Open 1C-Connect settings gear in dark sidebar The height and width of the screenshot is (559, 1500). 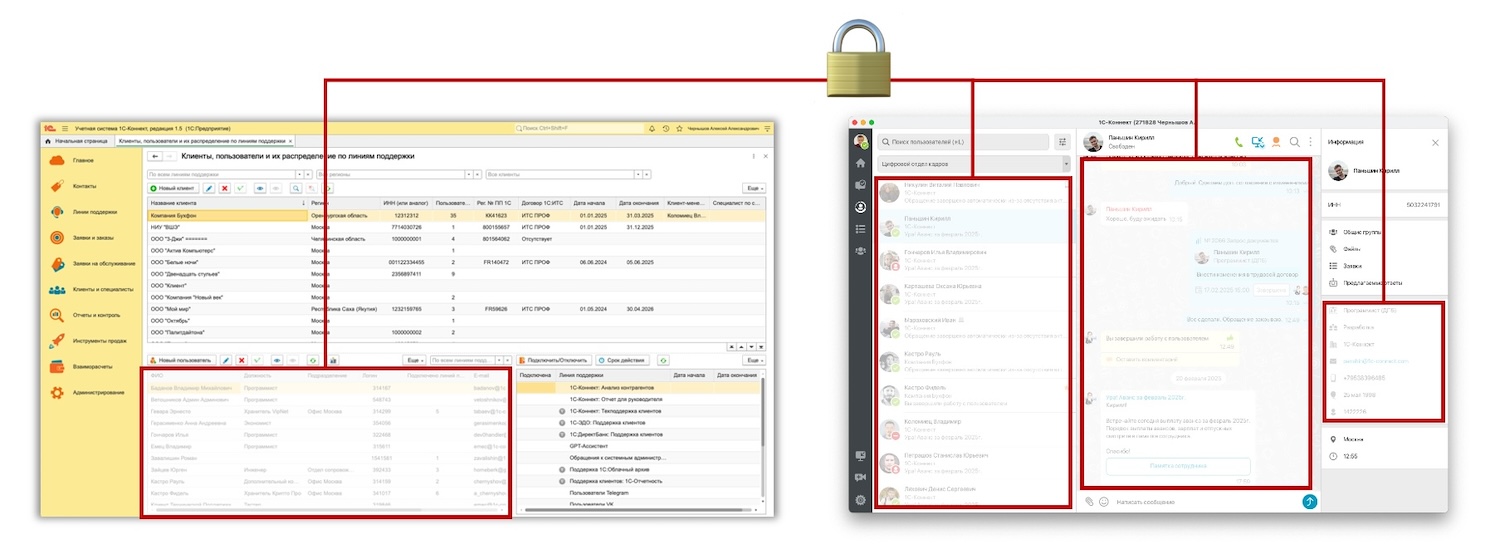point(860,499)
